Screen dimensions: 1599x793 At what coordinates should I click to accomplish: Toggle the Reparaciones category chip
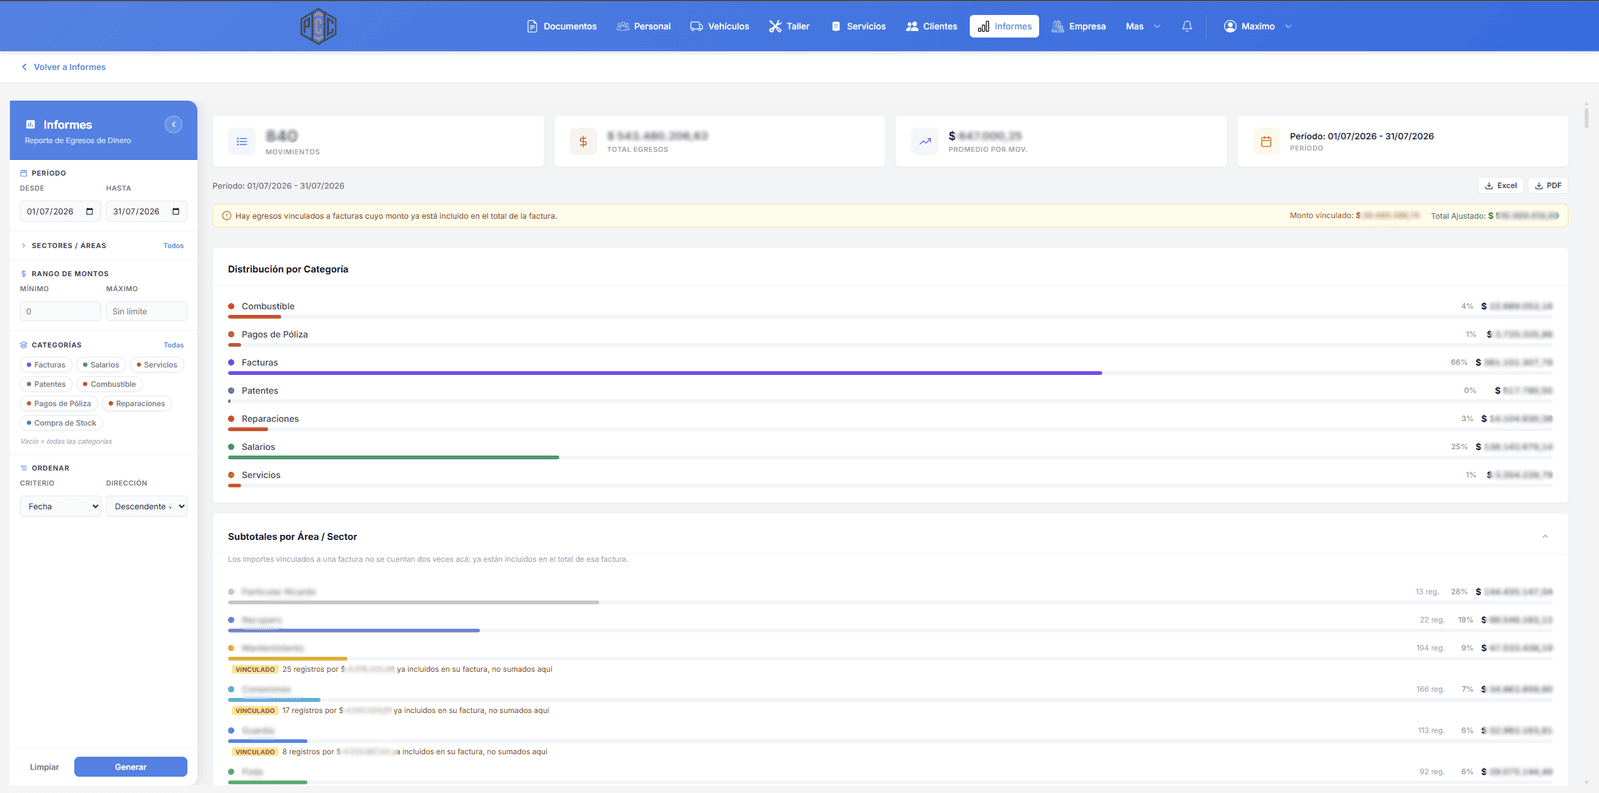(137, 404)
